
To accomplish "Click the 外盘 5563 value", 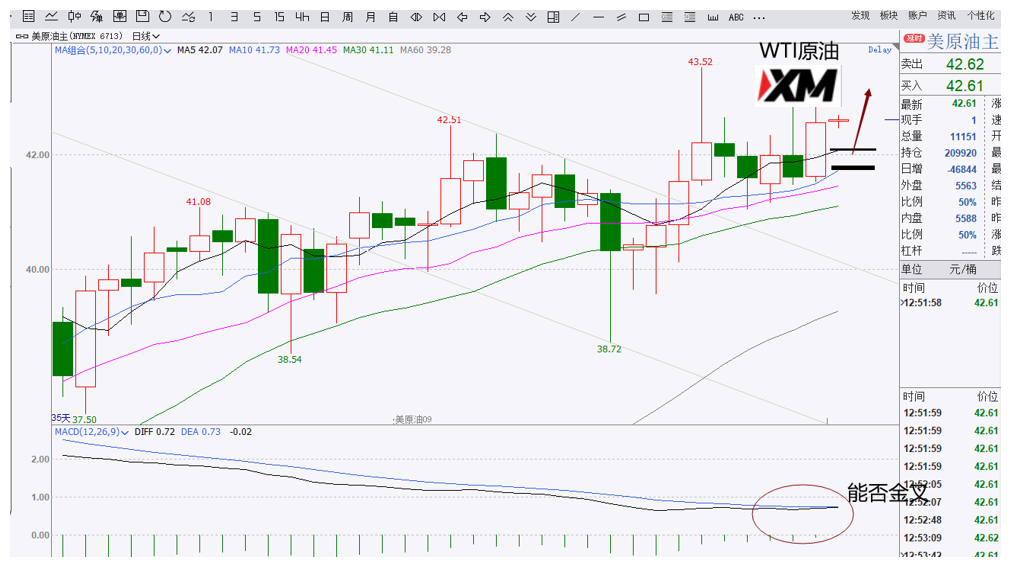I will 966,186.
